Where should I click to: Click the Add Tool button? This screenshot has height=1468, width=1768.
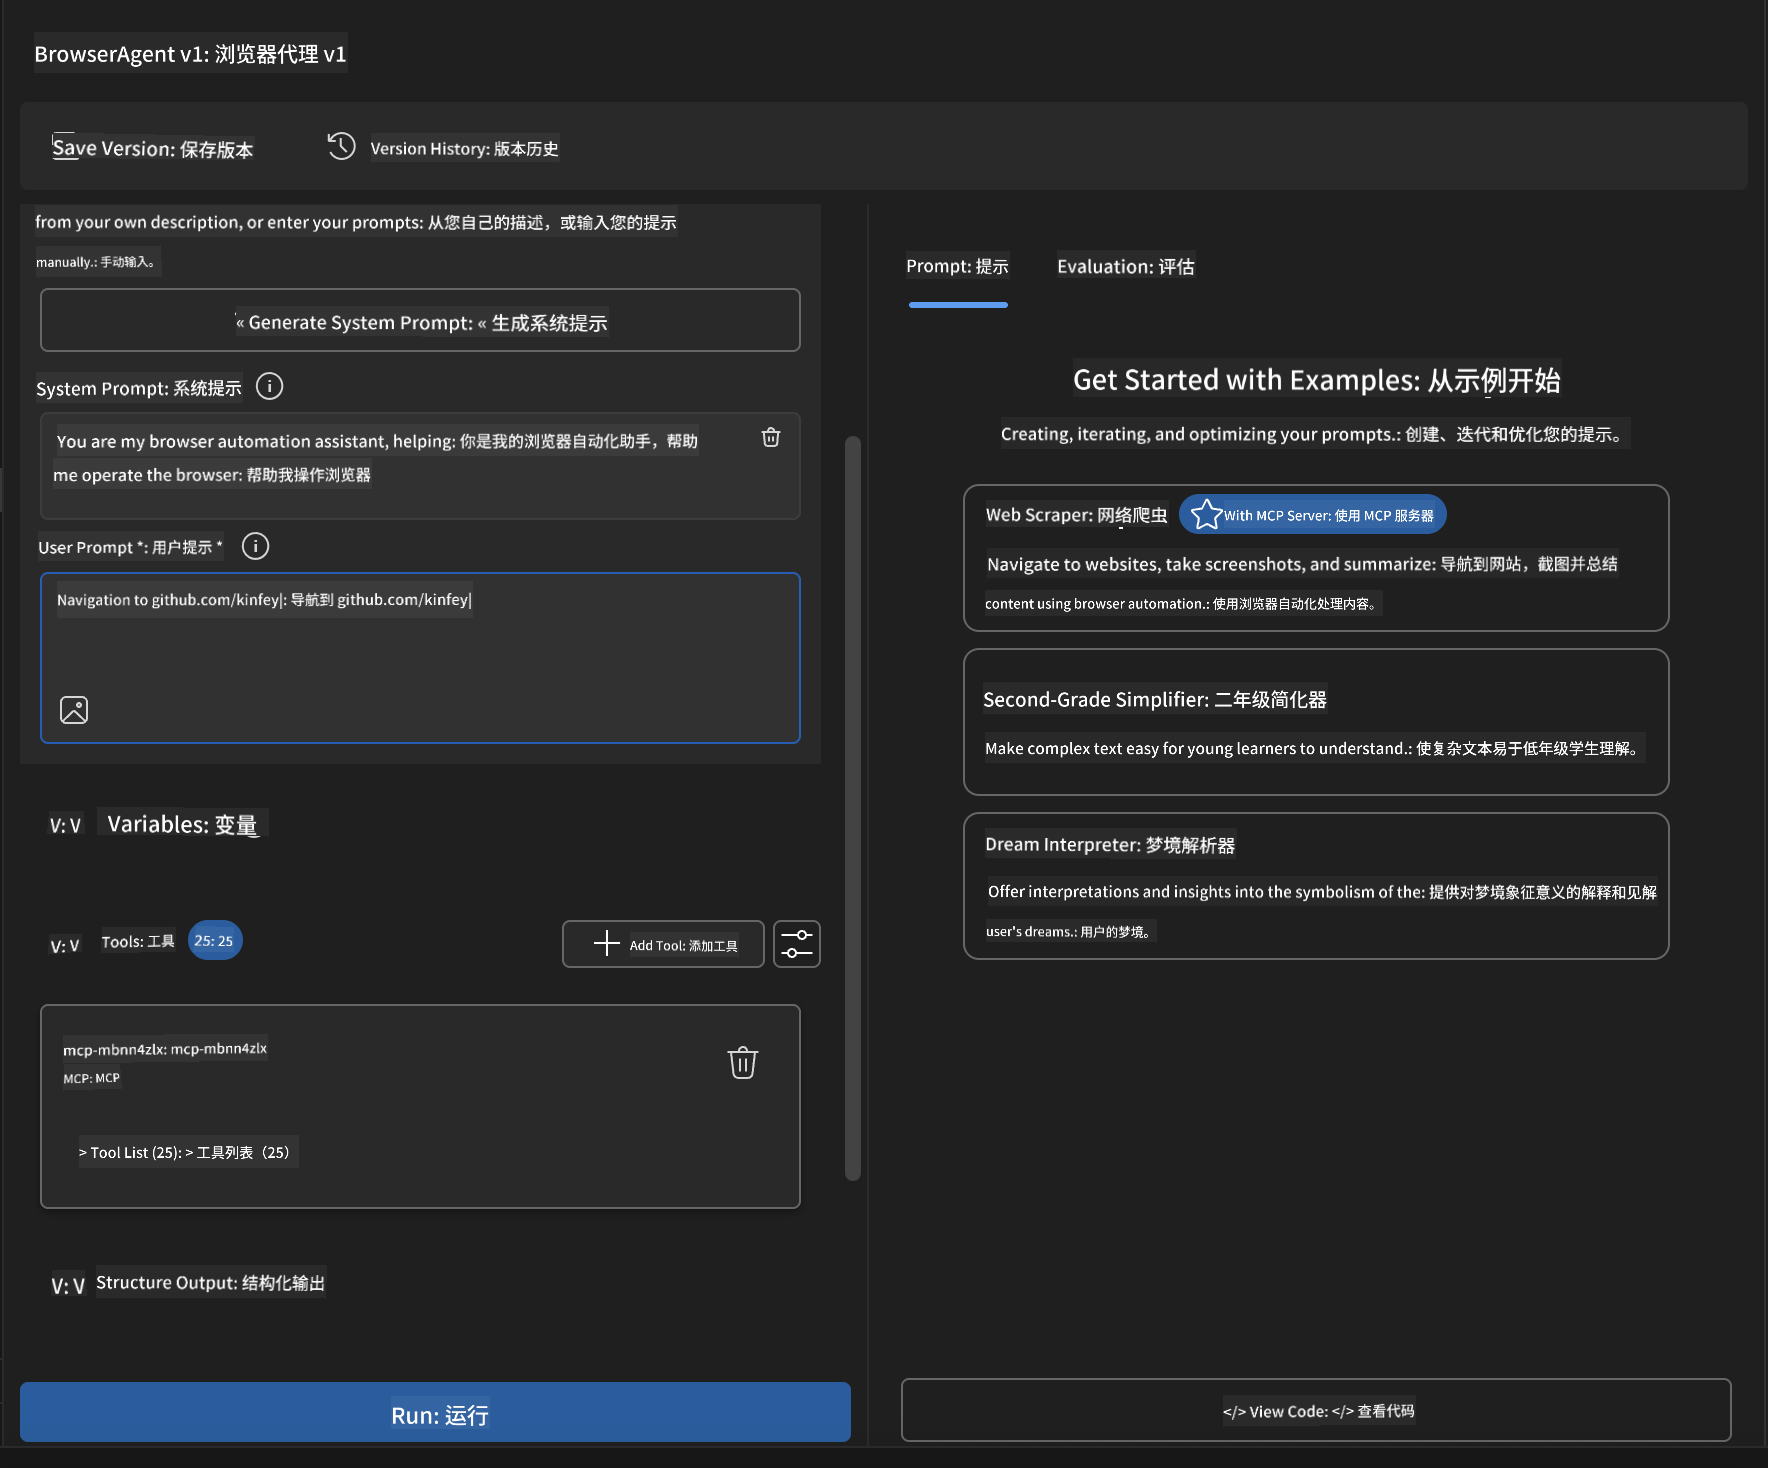click(x=663, y=944)
